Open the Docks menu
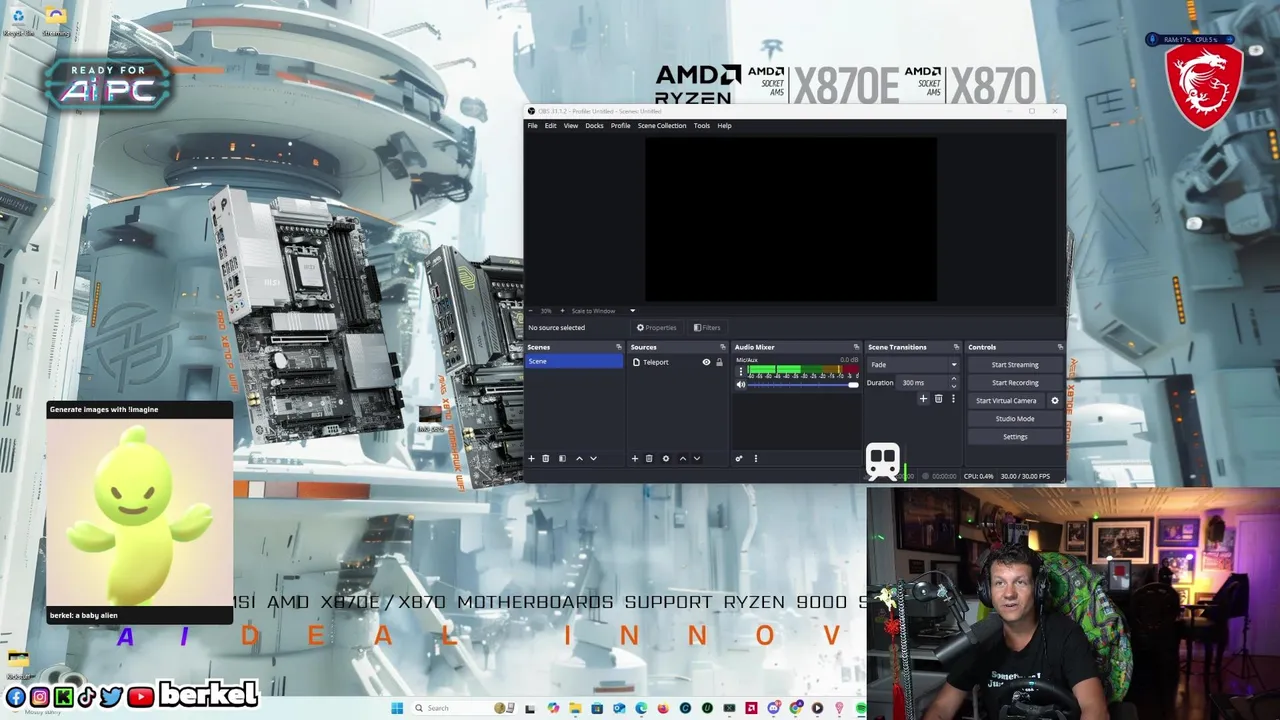The height and width of the screenshot is (720, 1280). coord(594,126)
